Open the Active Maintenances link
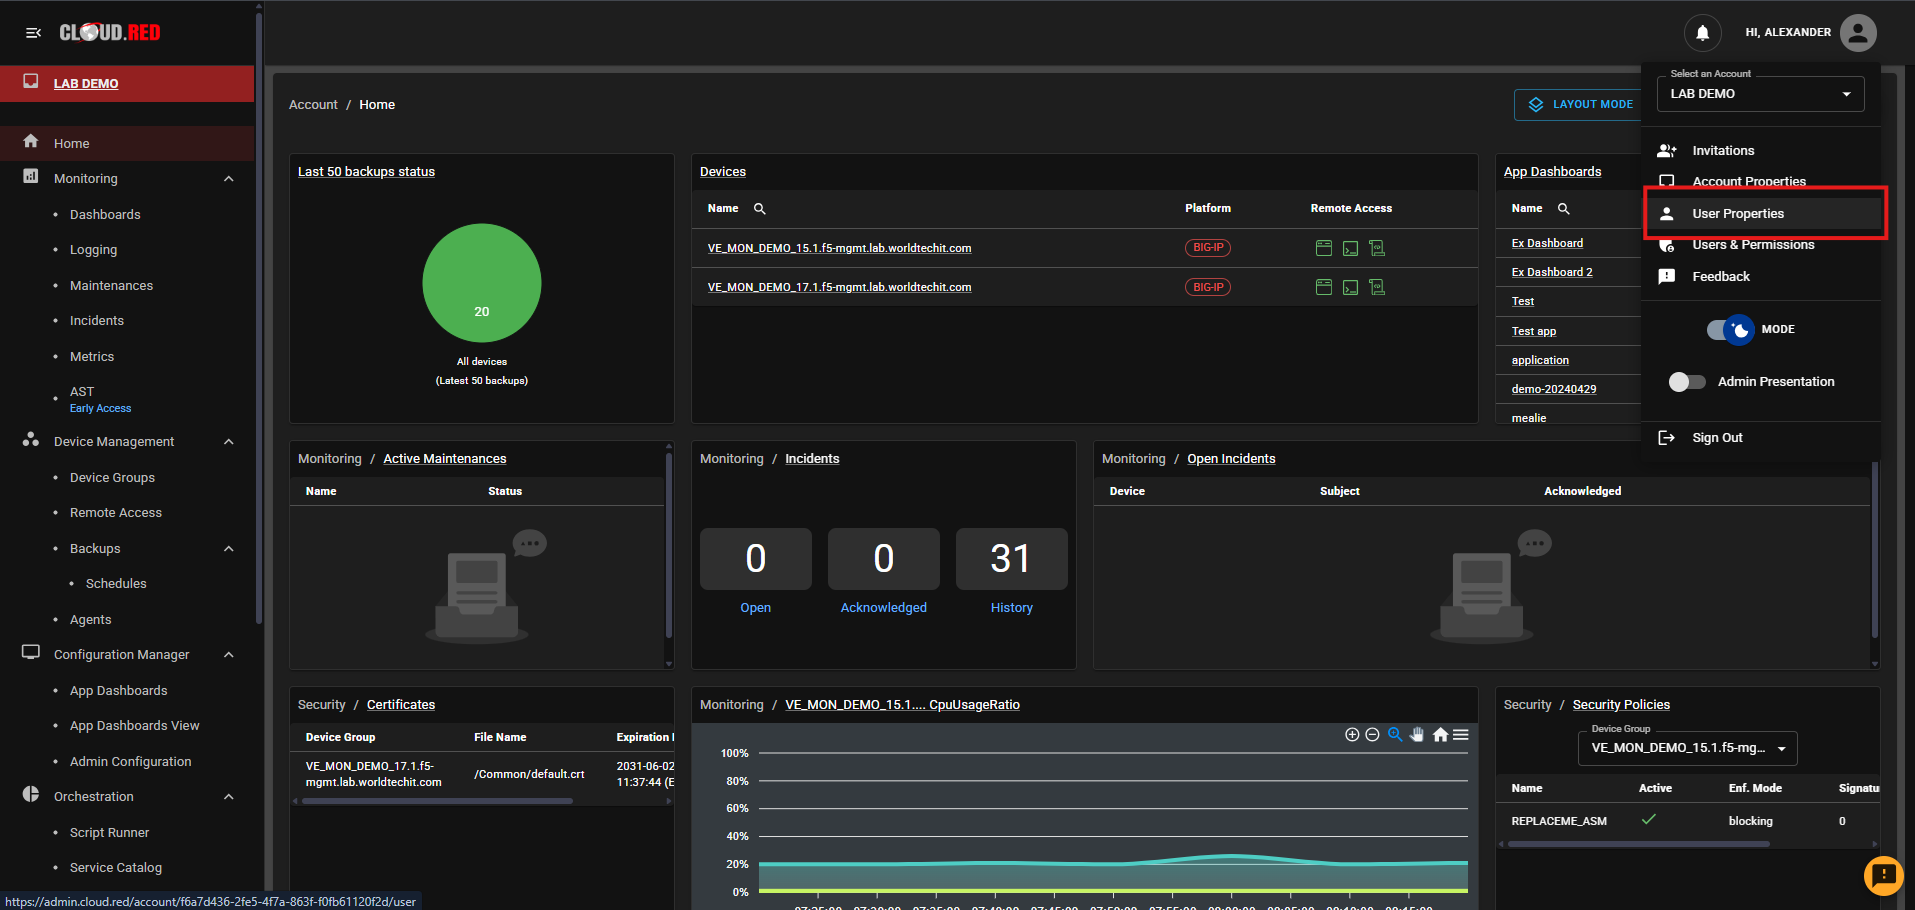This screenshot has width=1915, height=910. click(445, 459)
